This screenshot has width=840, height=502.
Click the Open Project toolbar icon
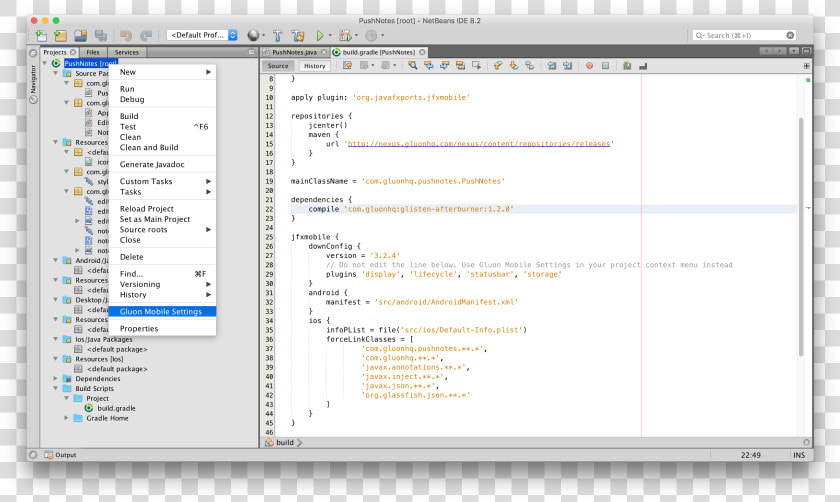(x=81, y=35)
